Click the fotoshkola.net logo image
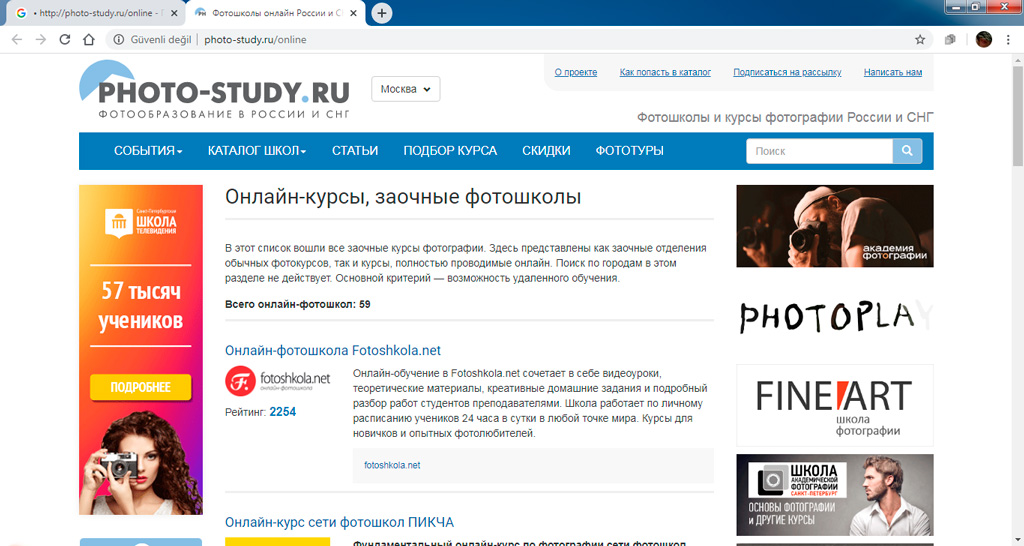Image resolution: width=1024 pixels, height=546 pixels. (278, 380)
